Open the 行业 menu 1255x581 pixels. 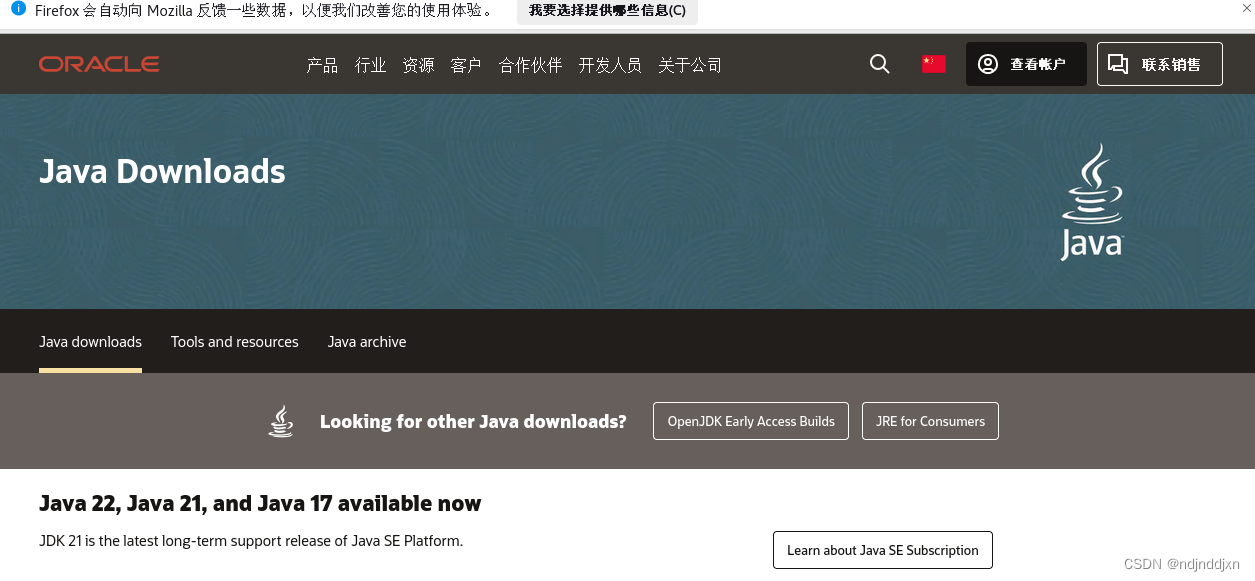tap(370, 65)
